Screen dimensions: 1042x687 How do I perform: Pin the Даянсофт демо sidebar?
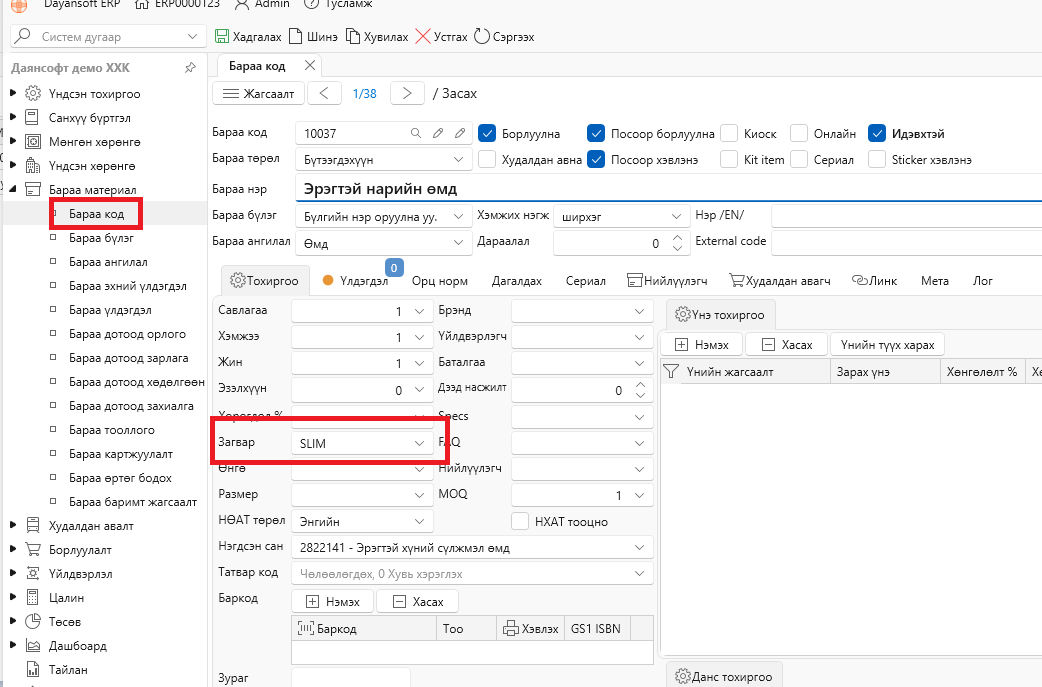(x=190, y=68)
